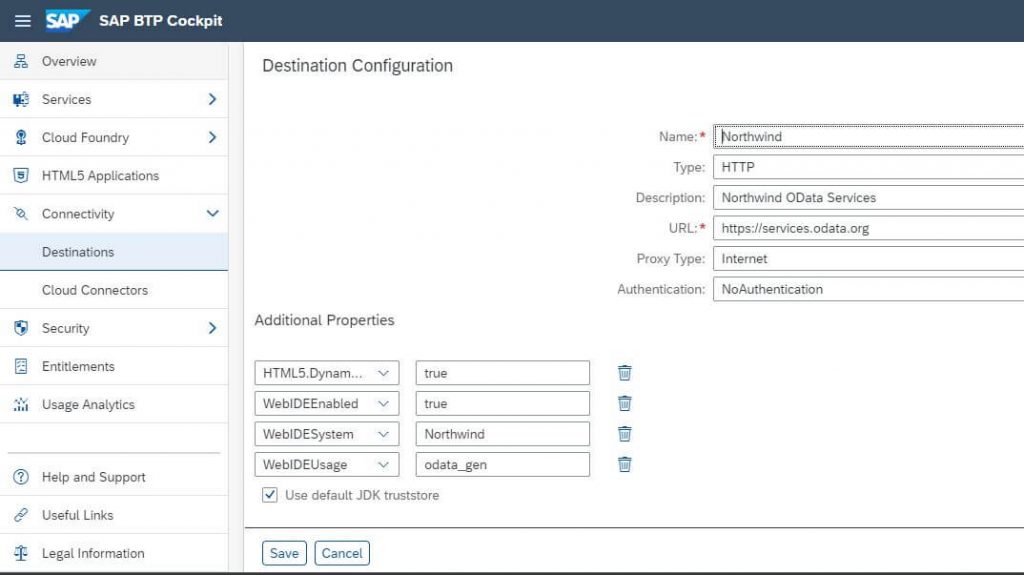Click the Connectivity plug icon
Screen dimensions: 1024x575
[21, 214]
